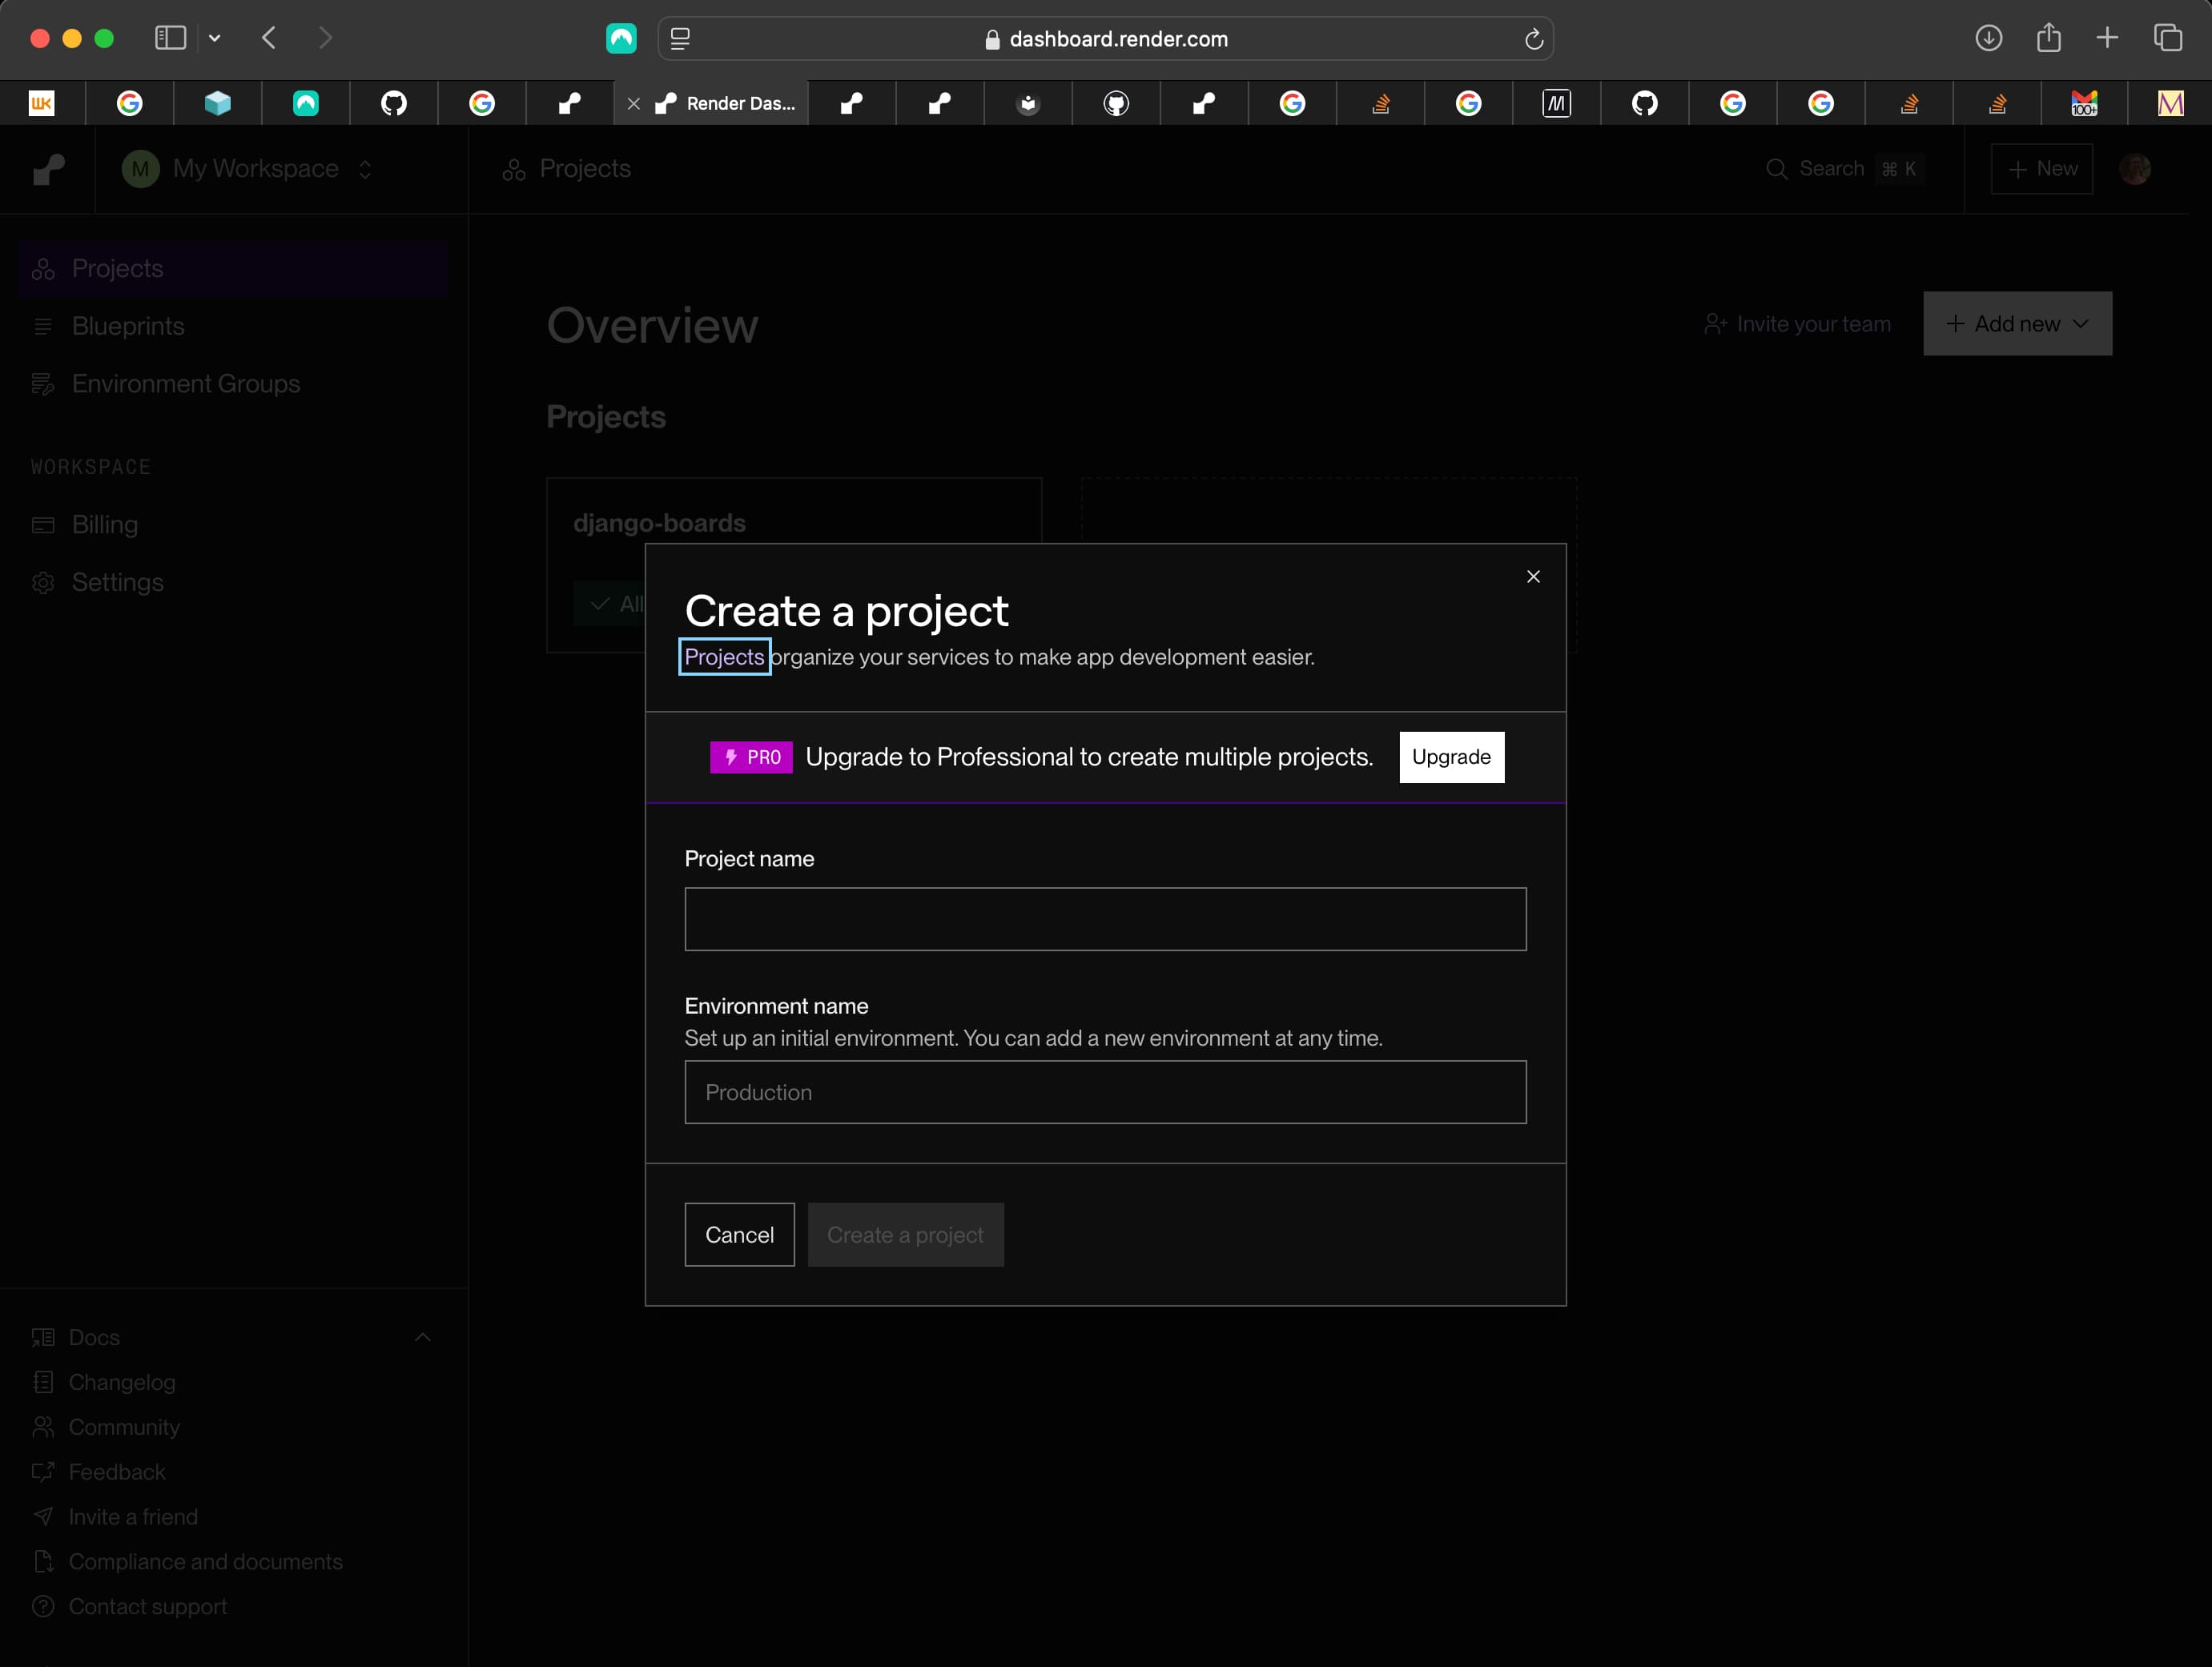Screen dimensions: 2212x1667
Task: Open Safari tab group dropdown arrow
Action: click(214, 38)
